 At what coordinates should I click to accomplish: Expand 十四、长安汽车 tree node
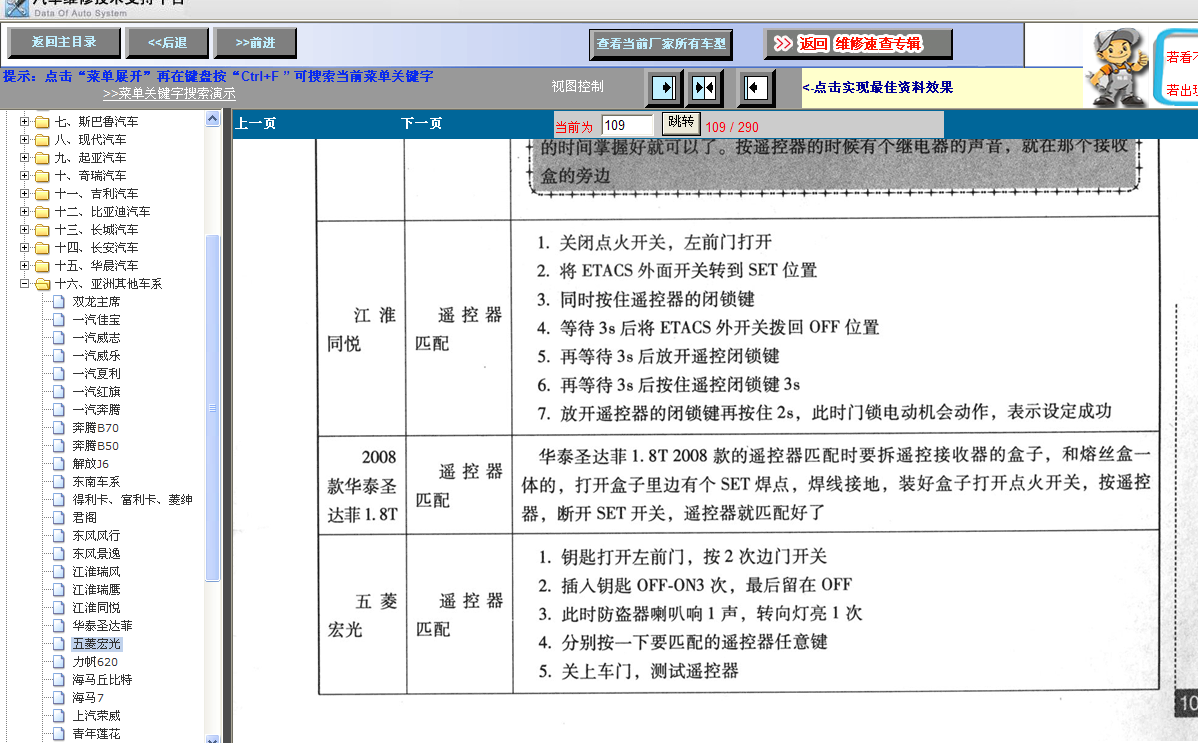pos(24,248)
